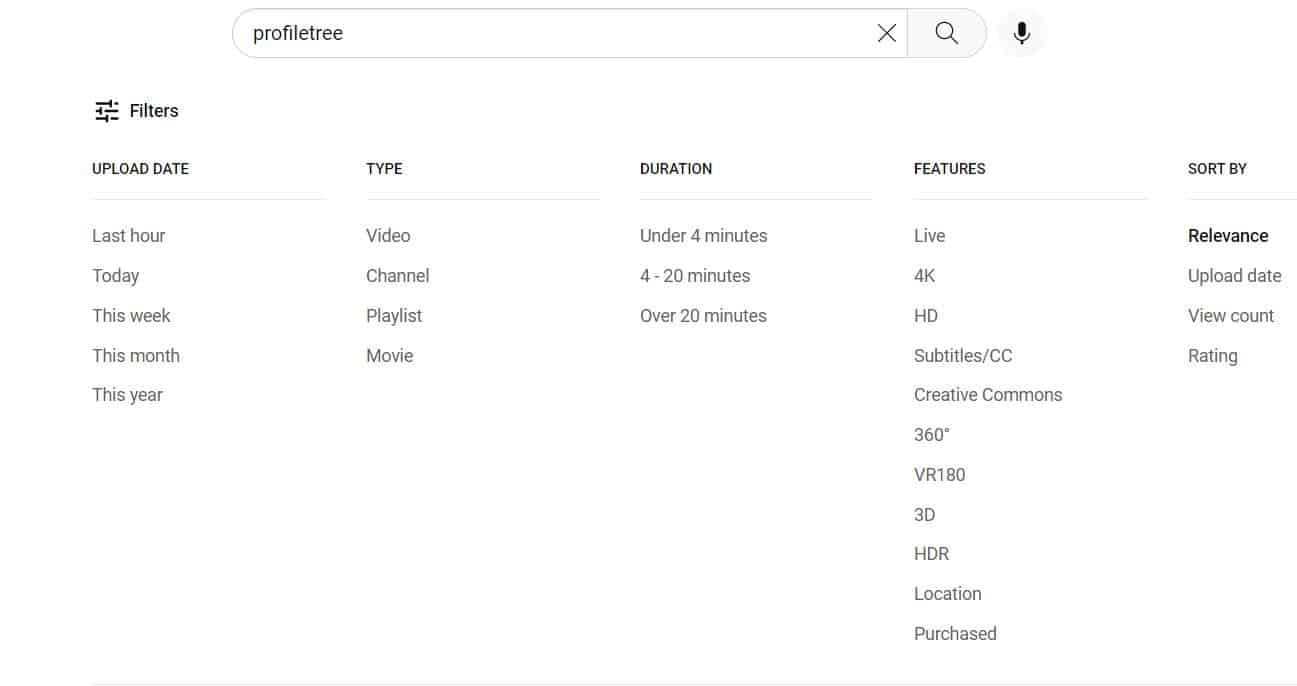Filter uploads by This year

[x=127, y=395]
